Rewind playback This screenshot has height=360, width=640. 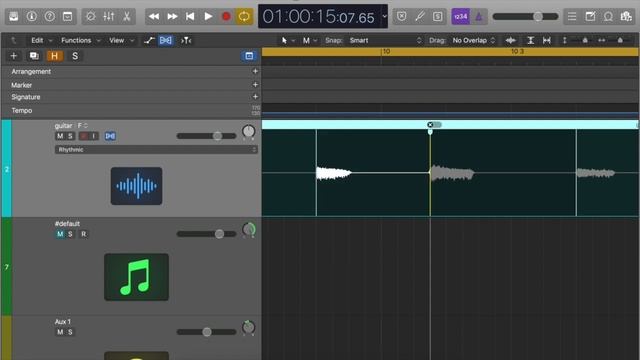click(154, 17)
